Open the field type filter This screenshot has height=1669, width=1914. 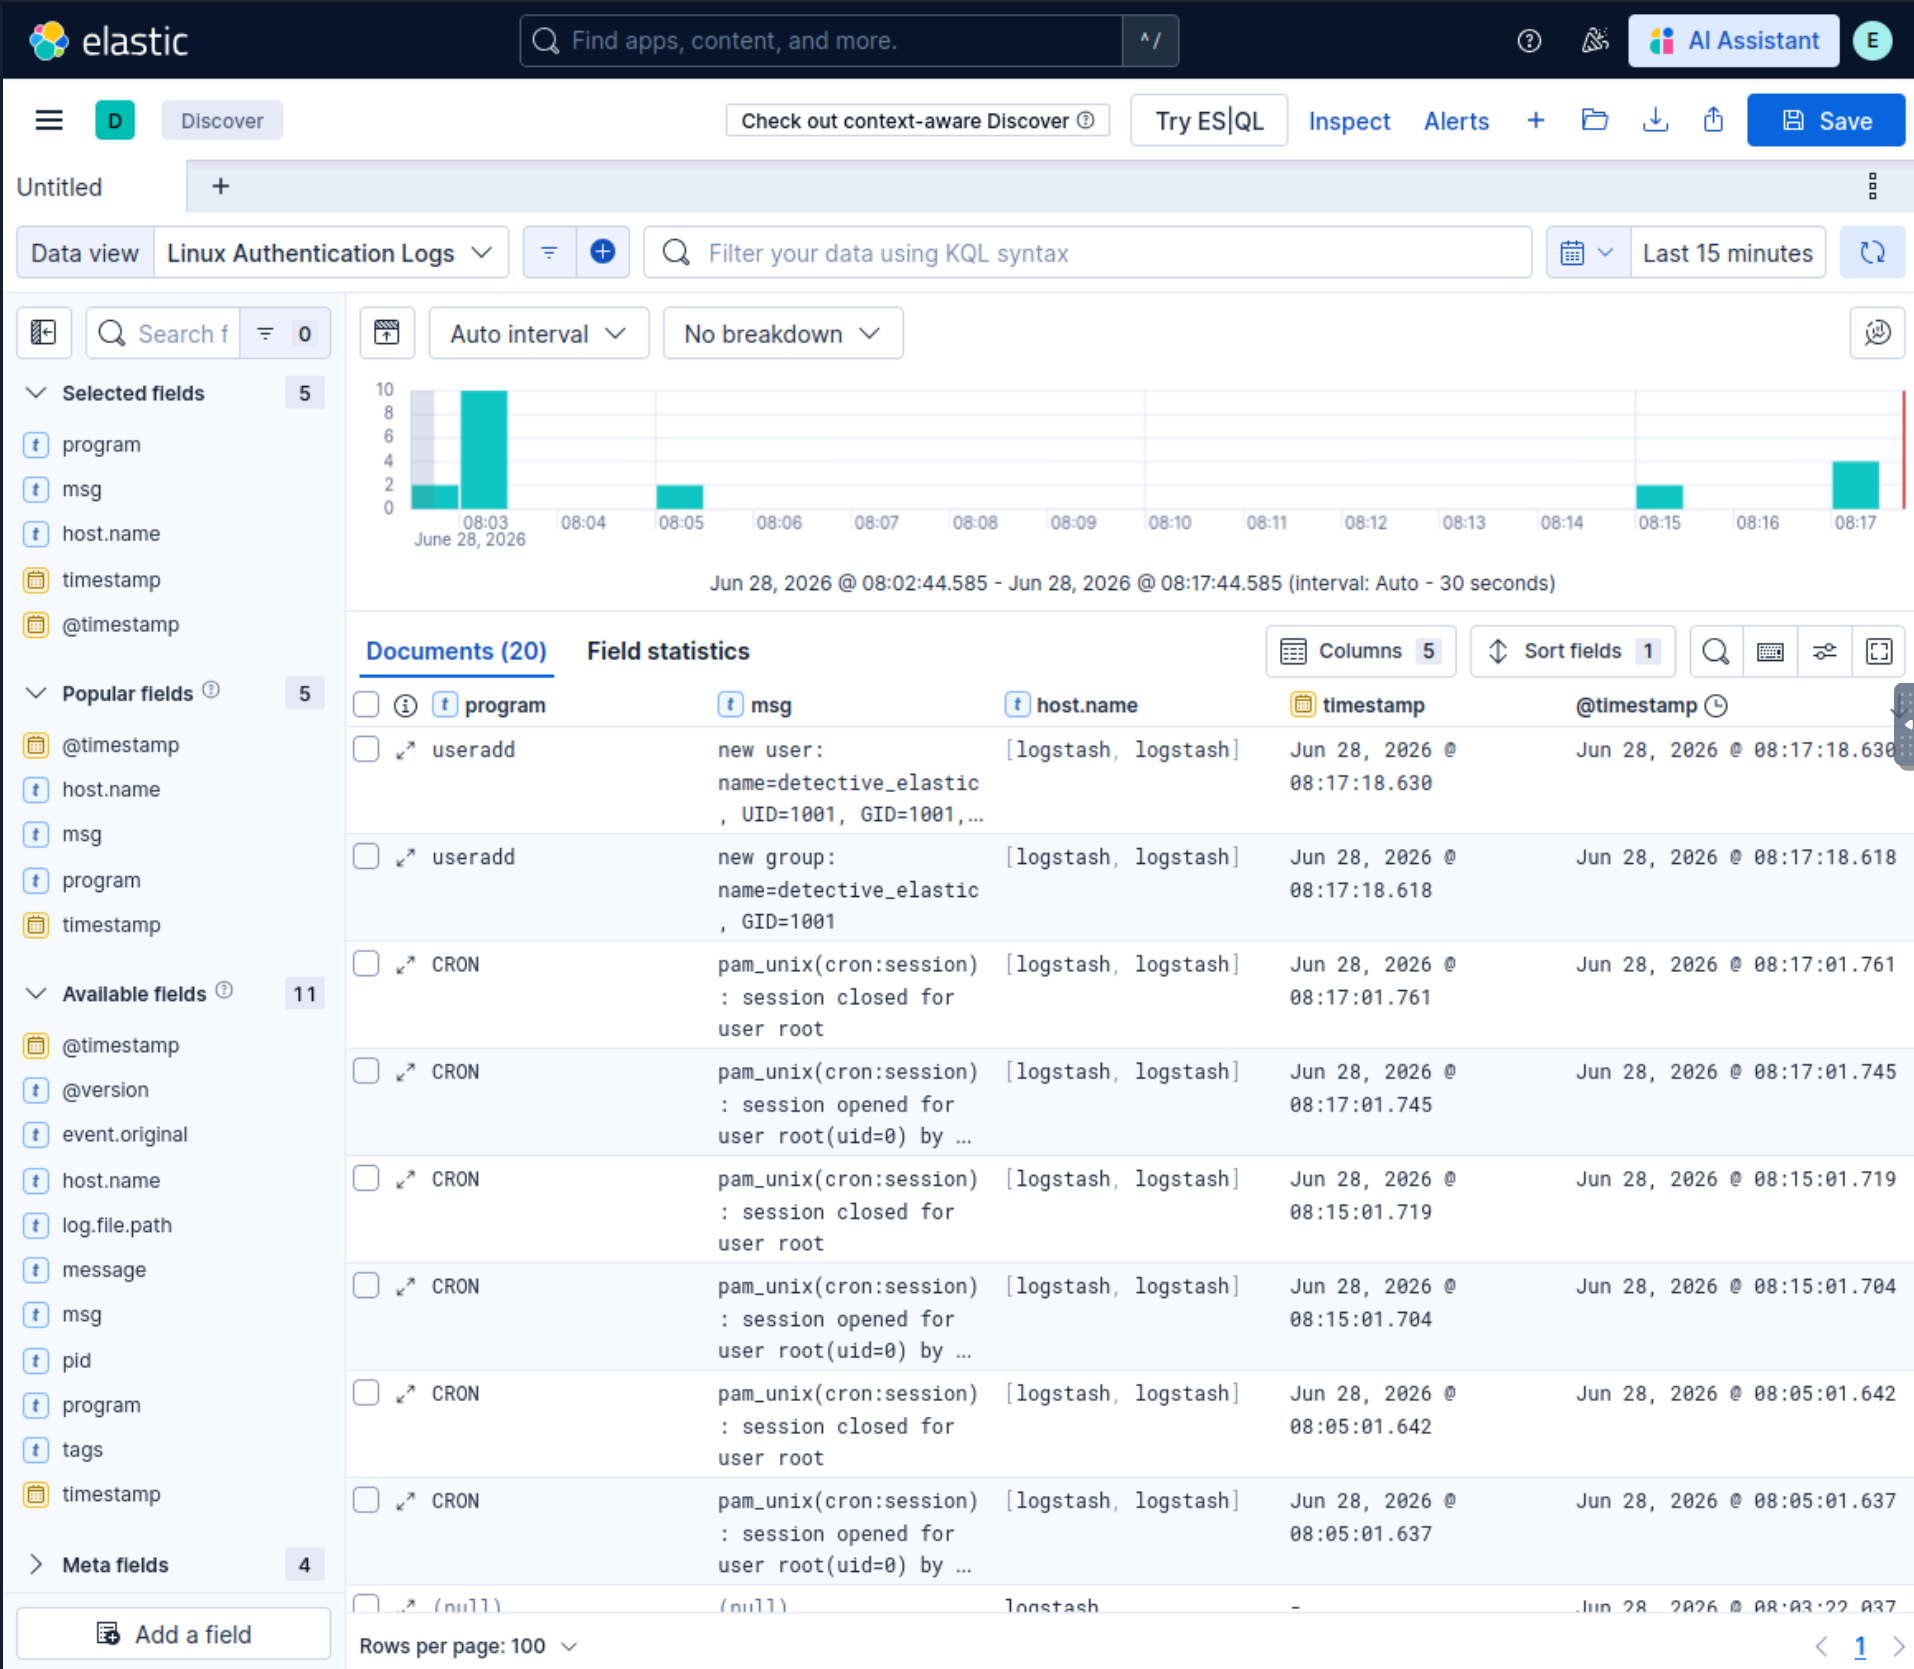pos(284,333)
